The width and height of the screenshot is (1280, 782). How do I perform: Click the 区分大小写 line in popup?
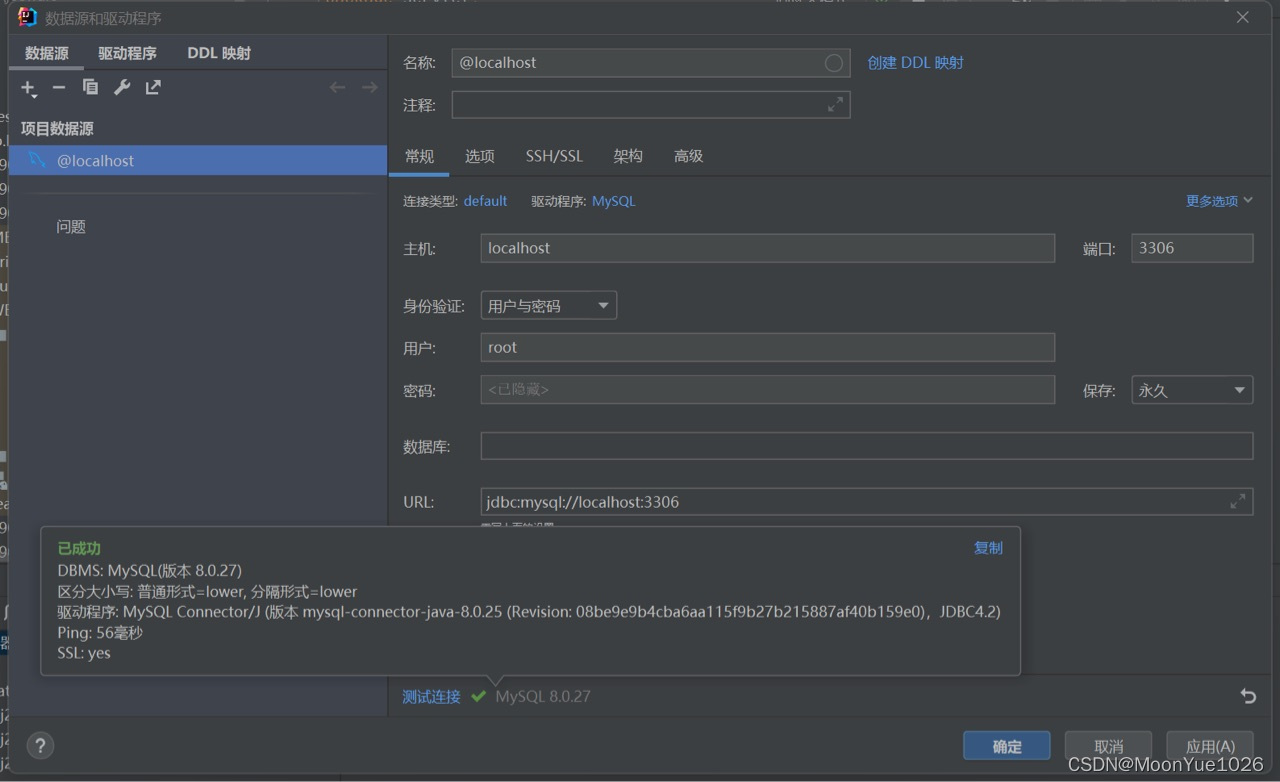point(207,591)
